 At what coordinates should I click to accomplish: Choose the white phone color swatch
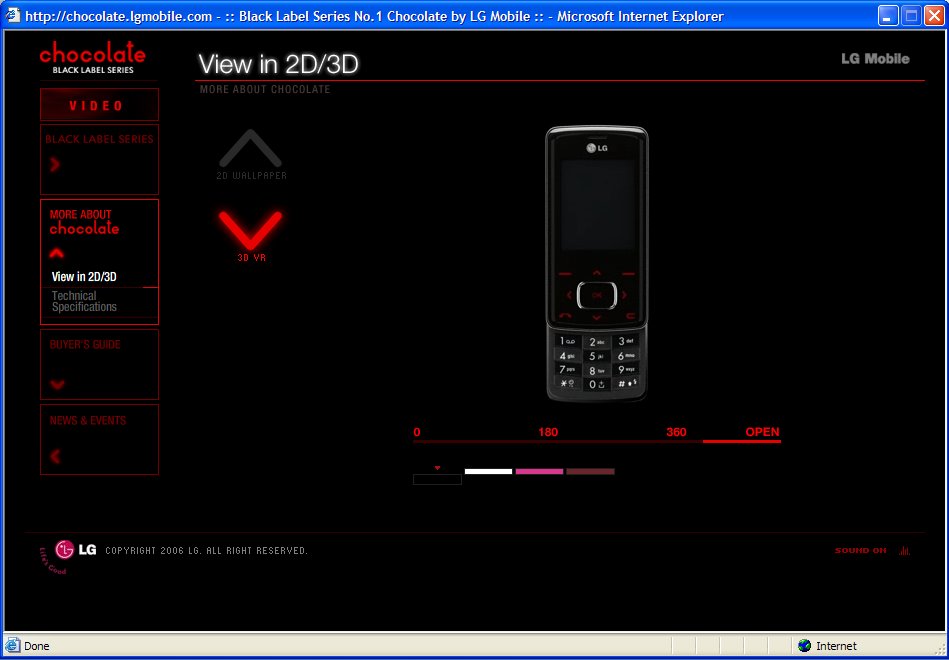[x=488, y=472]
